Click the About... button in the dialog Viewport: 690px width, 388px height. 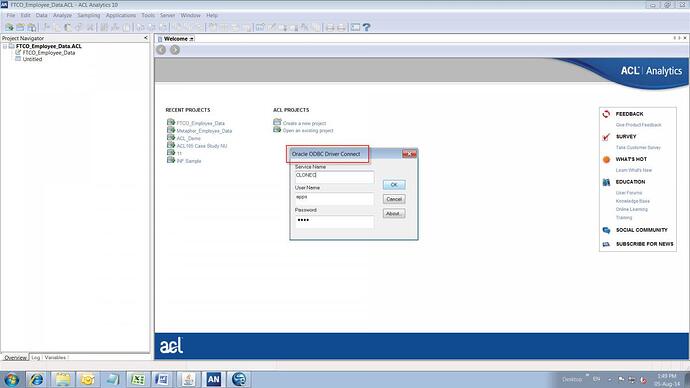[394, 213]
